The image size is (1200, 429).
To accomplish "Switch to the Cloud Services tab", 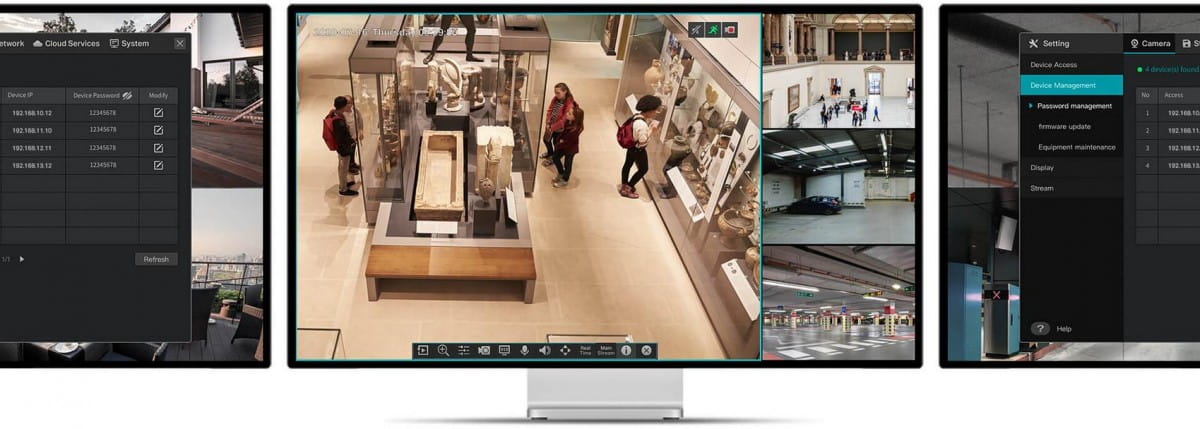I will coord(67,44).
